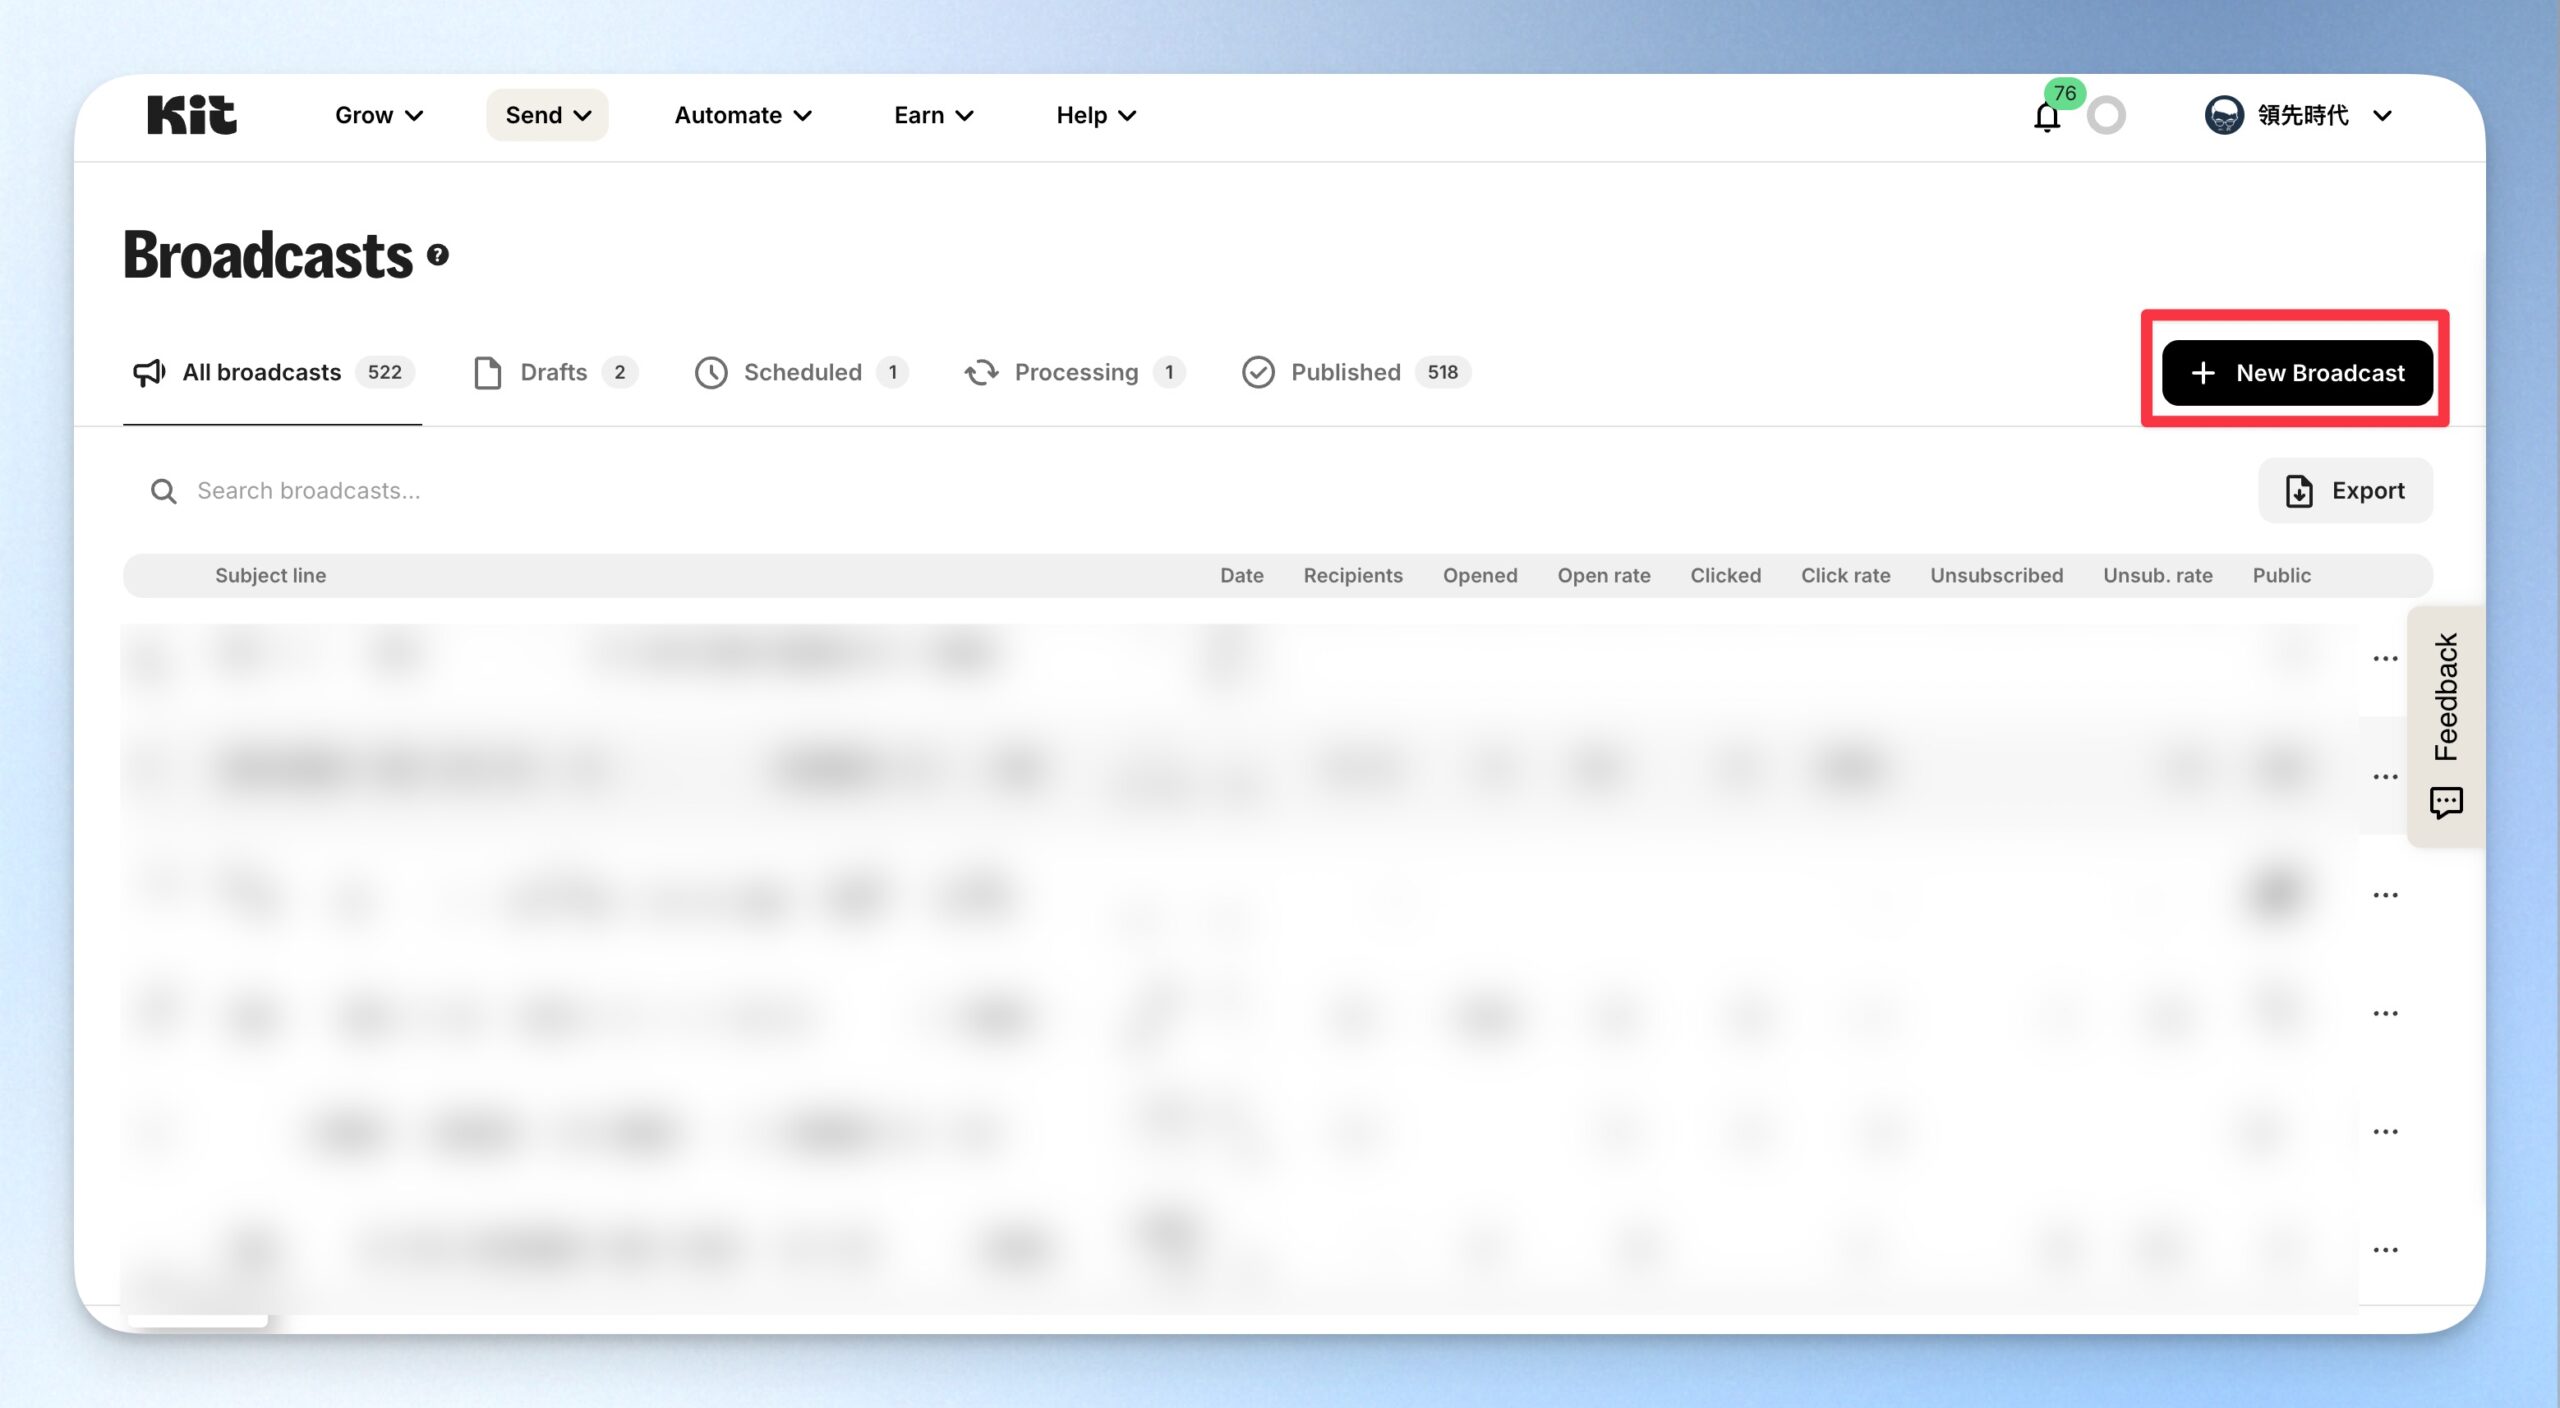This screenshot has width=2560, height=1408.
Task: Click the New Broadcast button
Action: tap(2296, 373)
